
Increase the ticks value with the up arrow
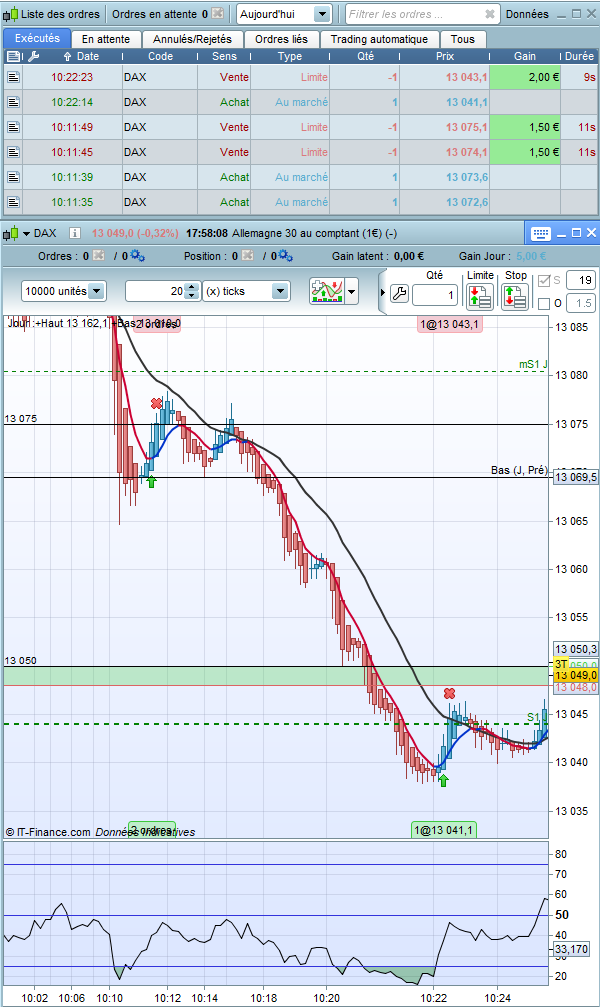click(x=191, y=286)
